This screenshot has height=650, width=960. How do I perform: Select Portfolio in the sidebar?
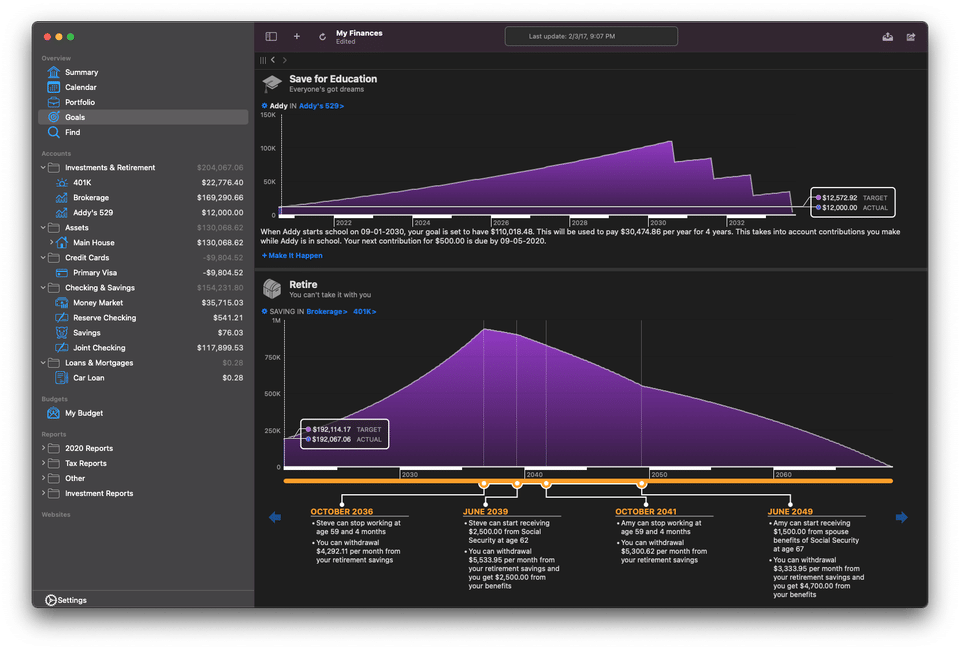80,102
